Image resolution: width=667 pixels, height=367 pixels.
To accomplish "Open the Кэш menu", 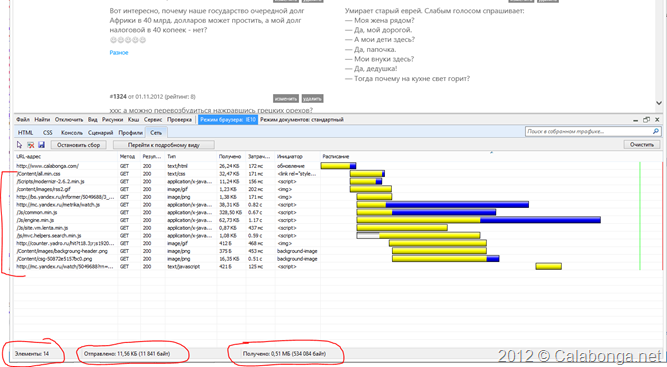I will (134, 120).
